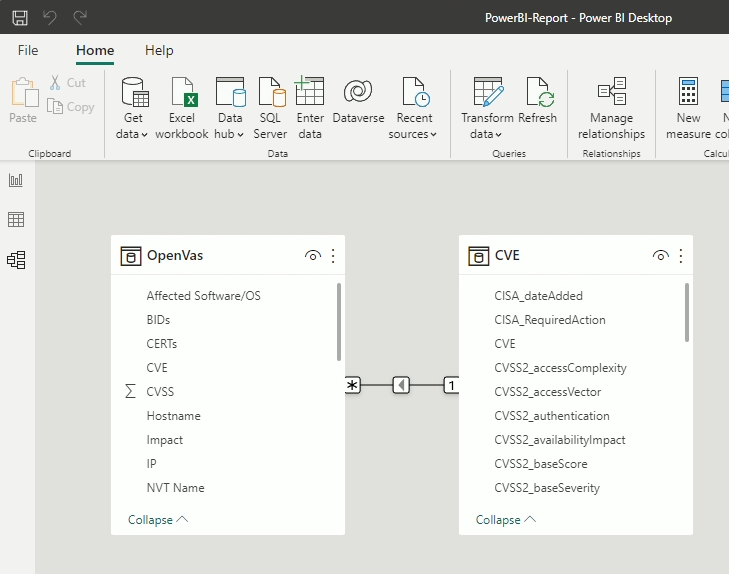Select the NVT Name field
Image resolution: width=729 pixels, height=574 pixels.
pos(176,488)
